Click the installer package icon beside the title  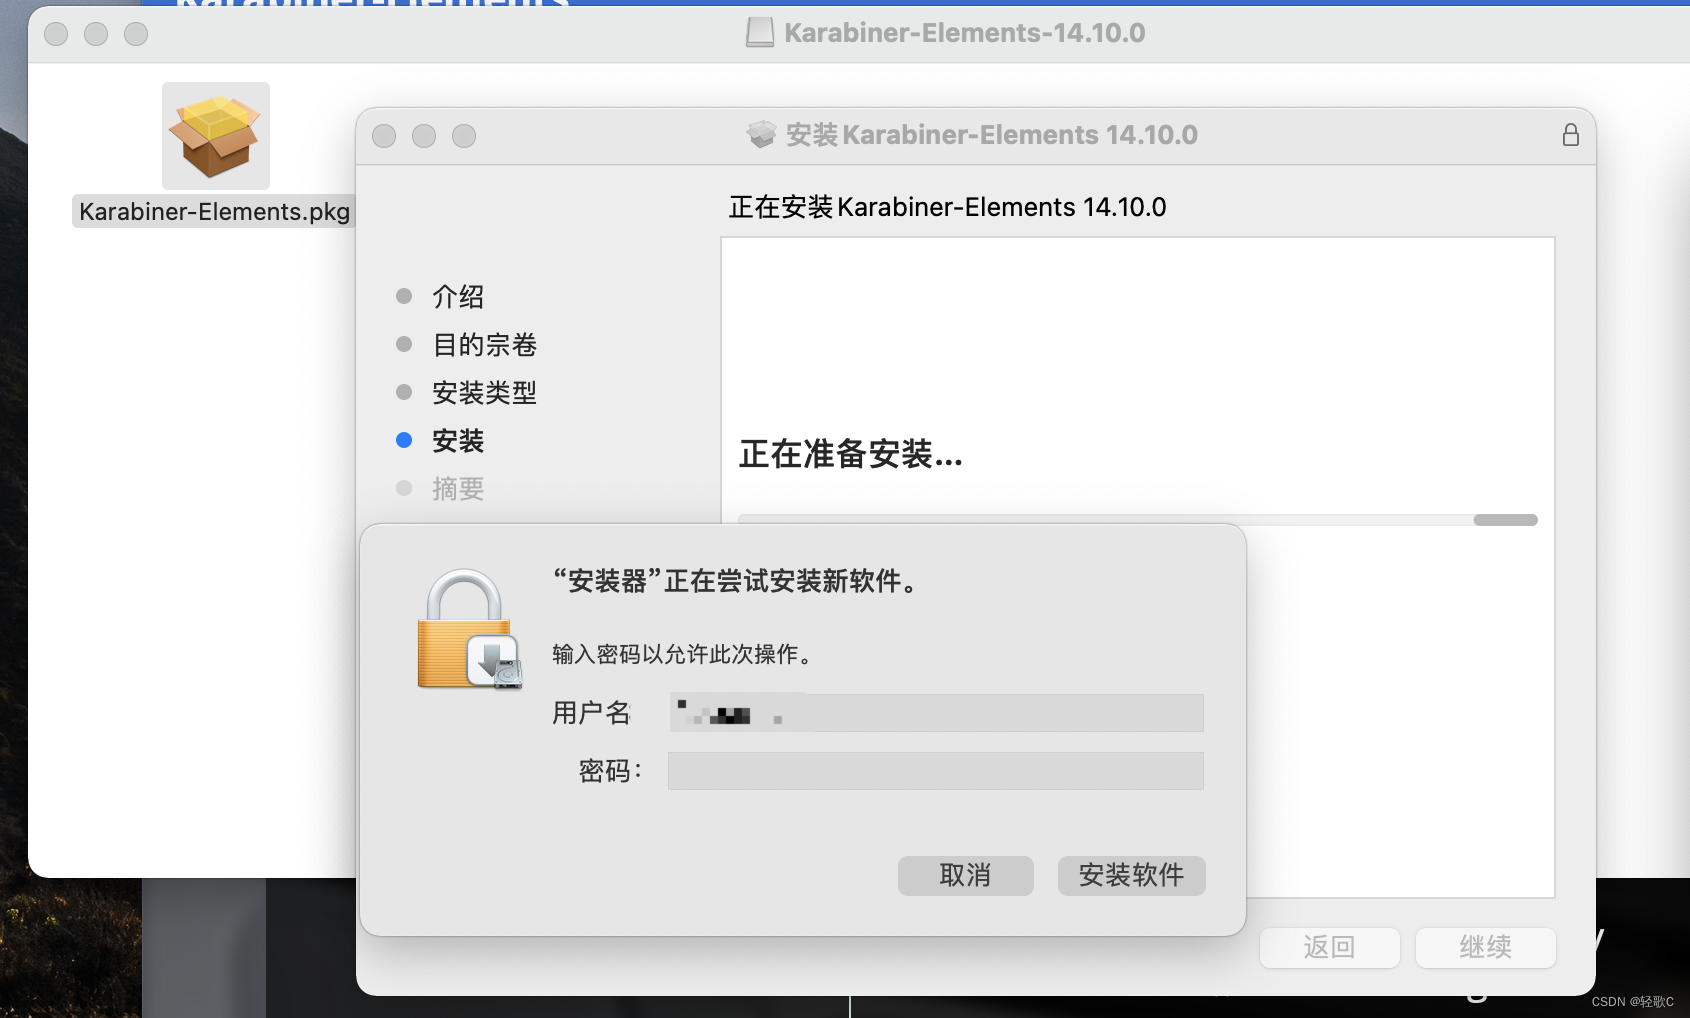[762, 135]
